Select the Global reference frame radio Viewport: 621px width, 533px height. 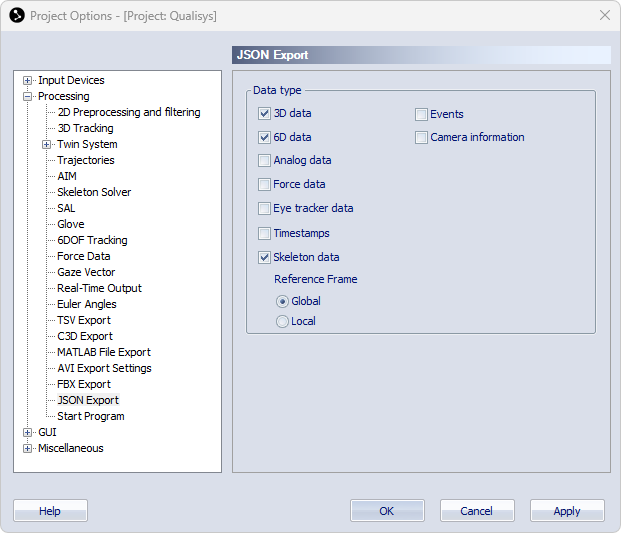pyautogui.click(x=282, y=302)
